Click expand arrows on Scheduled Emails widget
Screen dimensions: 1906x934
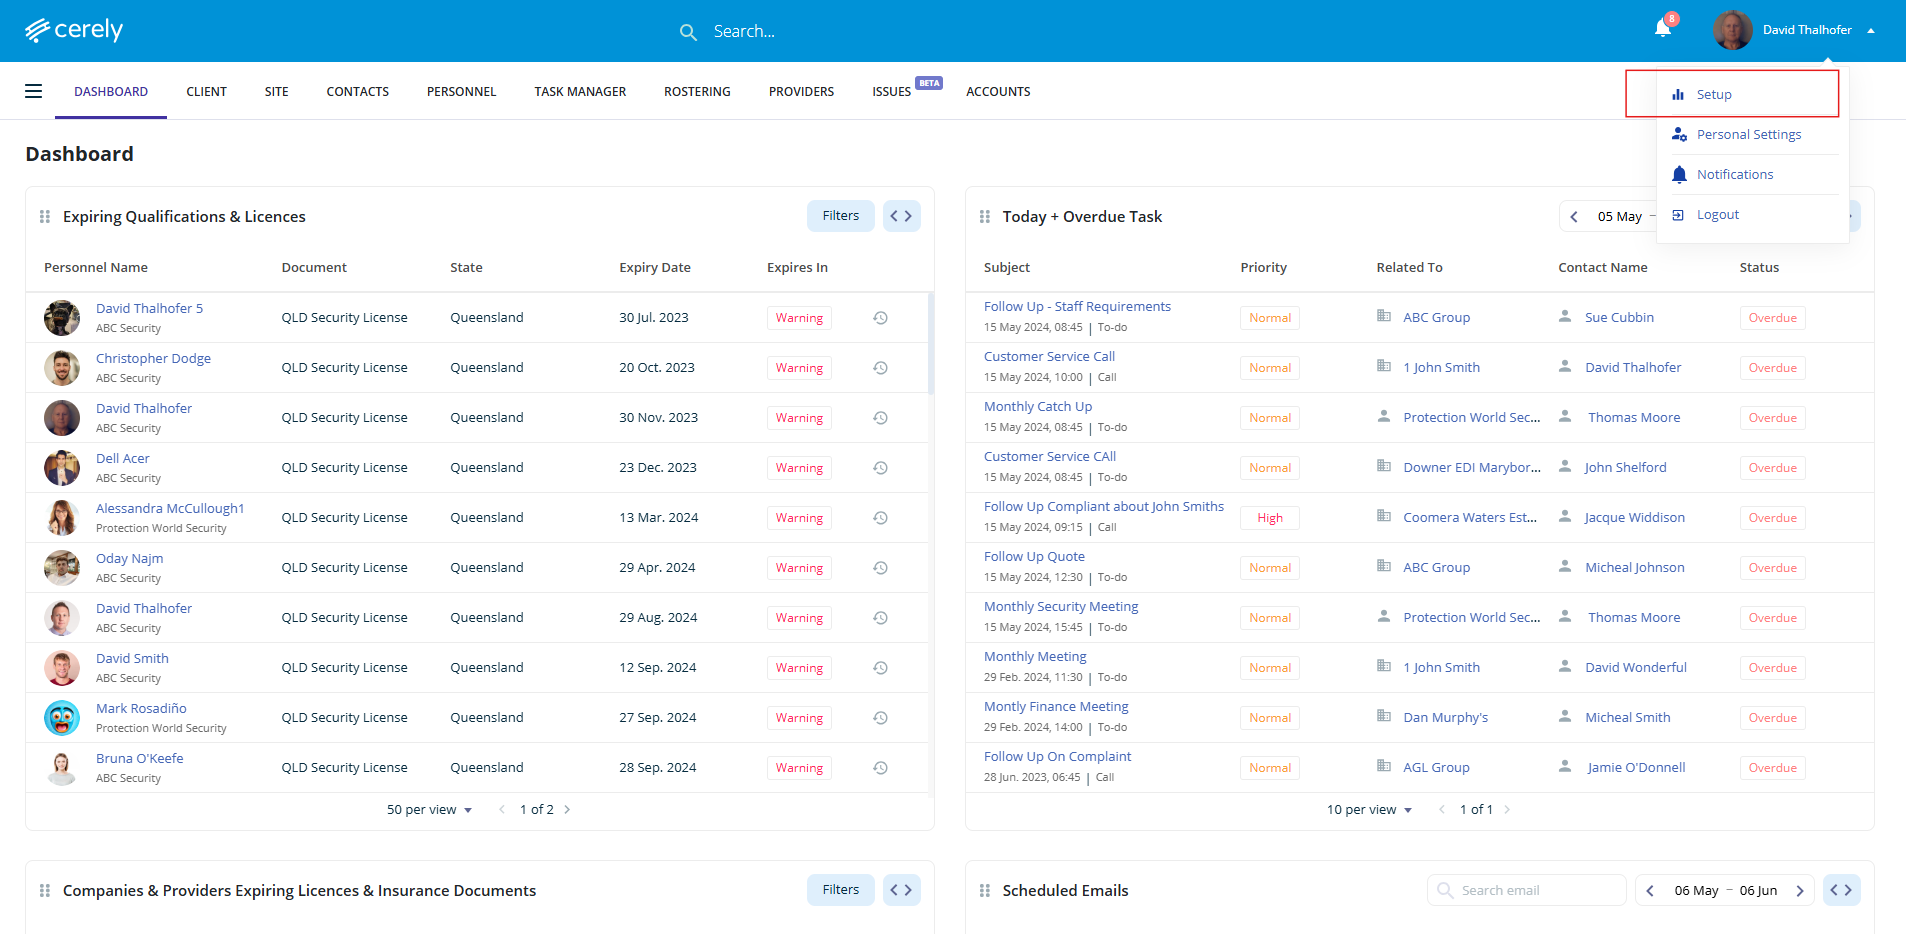pos(1841,890)
